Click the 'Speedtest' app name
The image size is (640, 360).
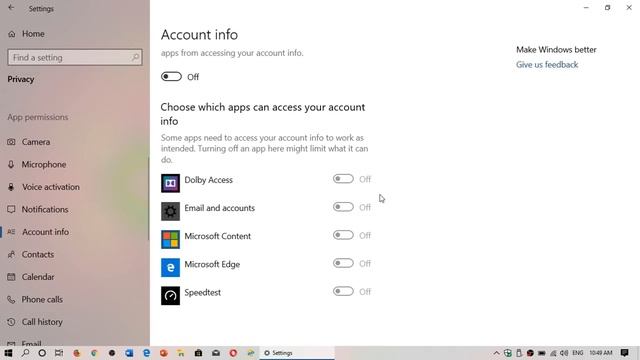click(x=203, y=293)
